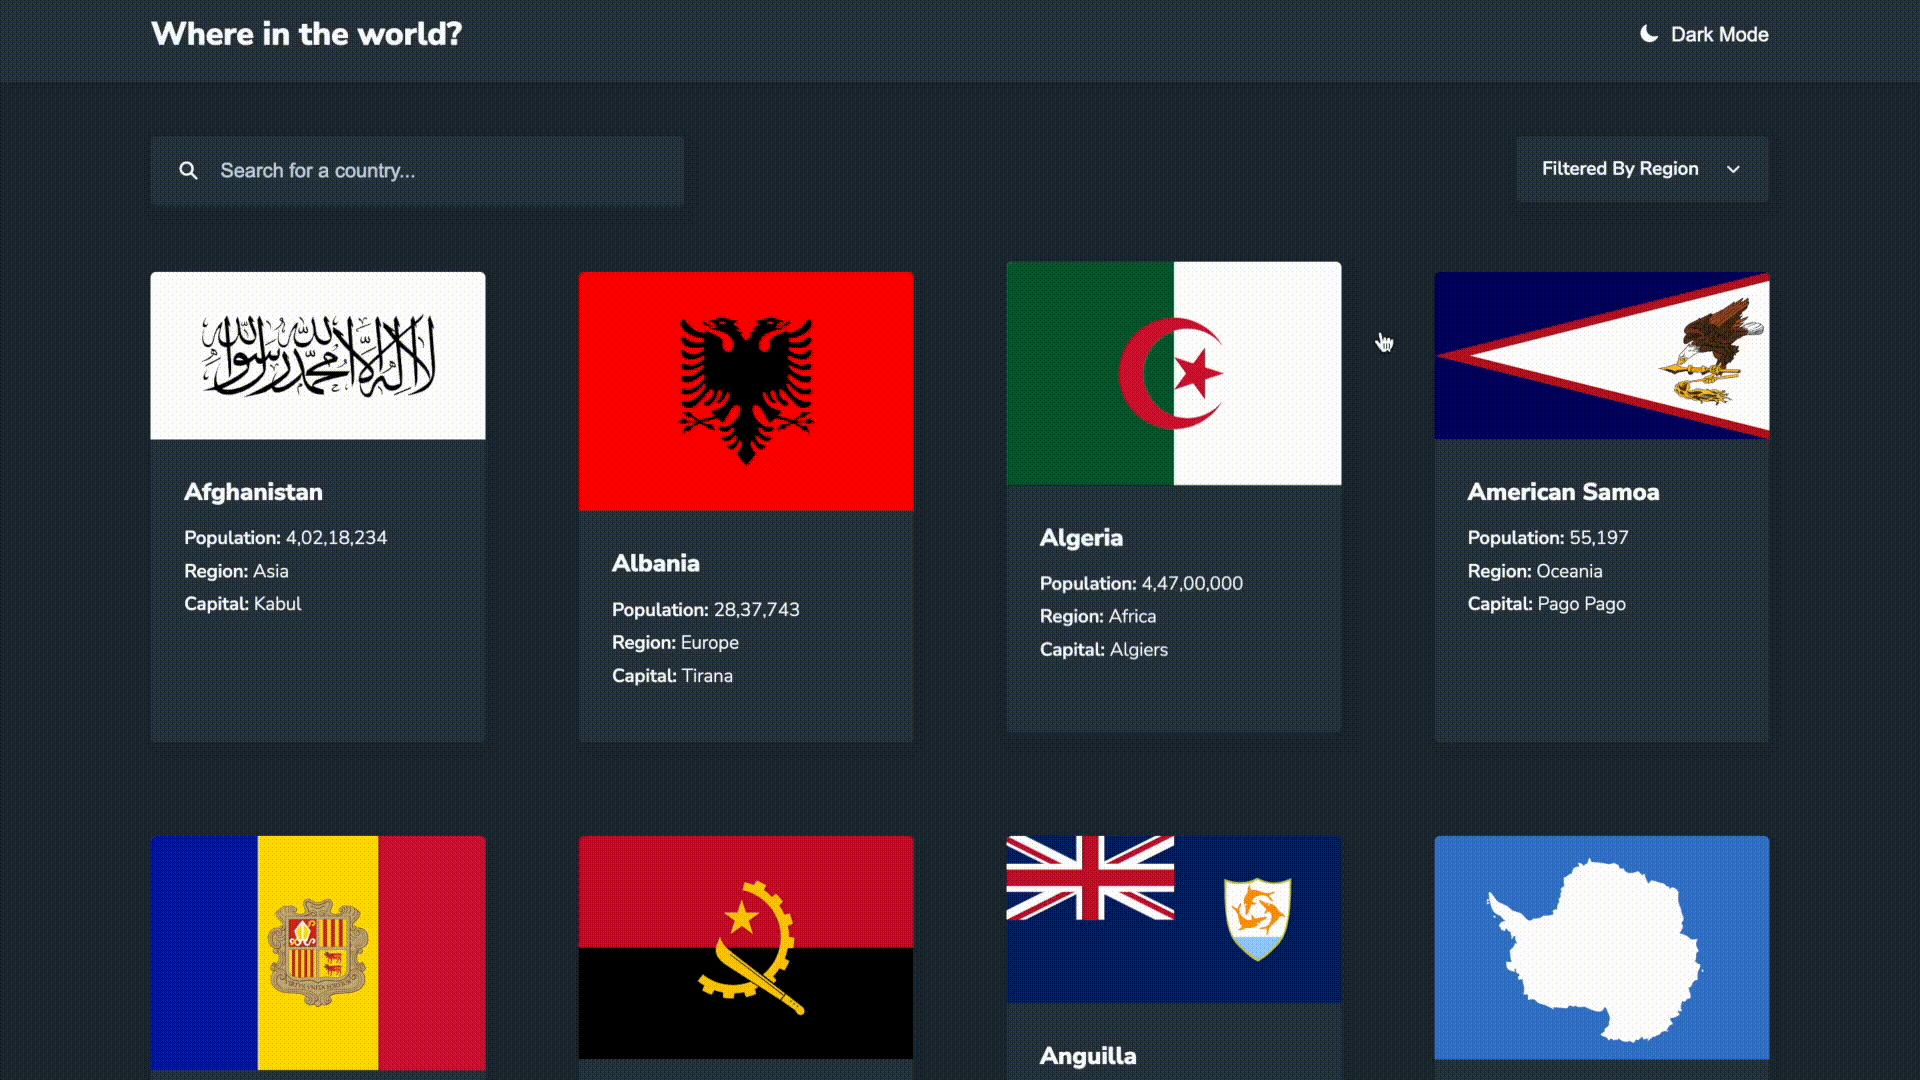Open the Antarctica flag image
This screenshot has height=1080, width=1920.
tap(1602, 947)
